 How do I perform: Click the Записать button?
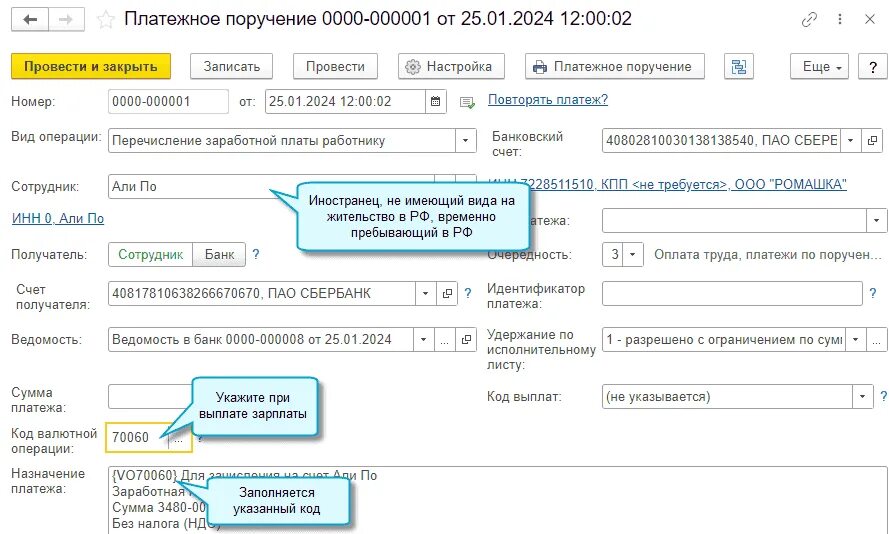(x=231, y=67)
